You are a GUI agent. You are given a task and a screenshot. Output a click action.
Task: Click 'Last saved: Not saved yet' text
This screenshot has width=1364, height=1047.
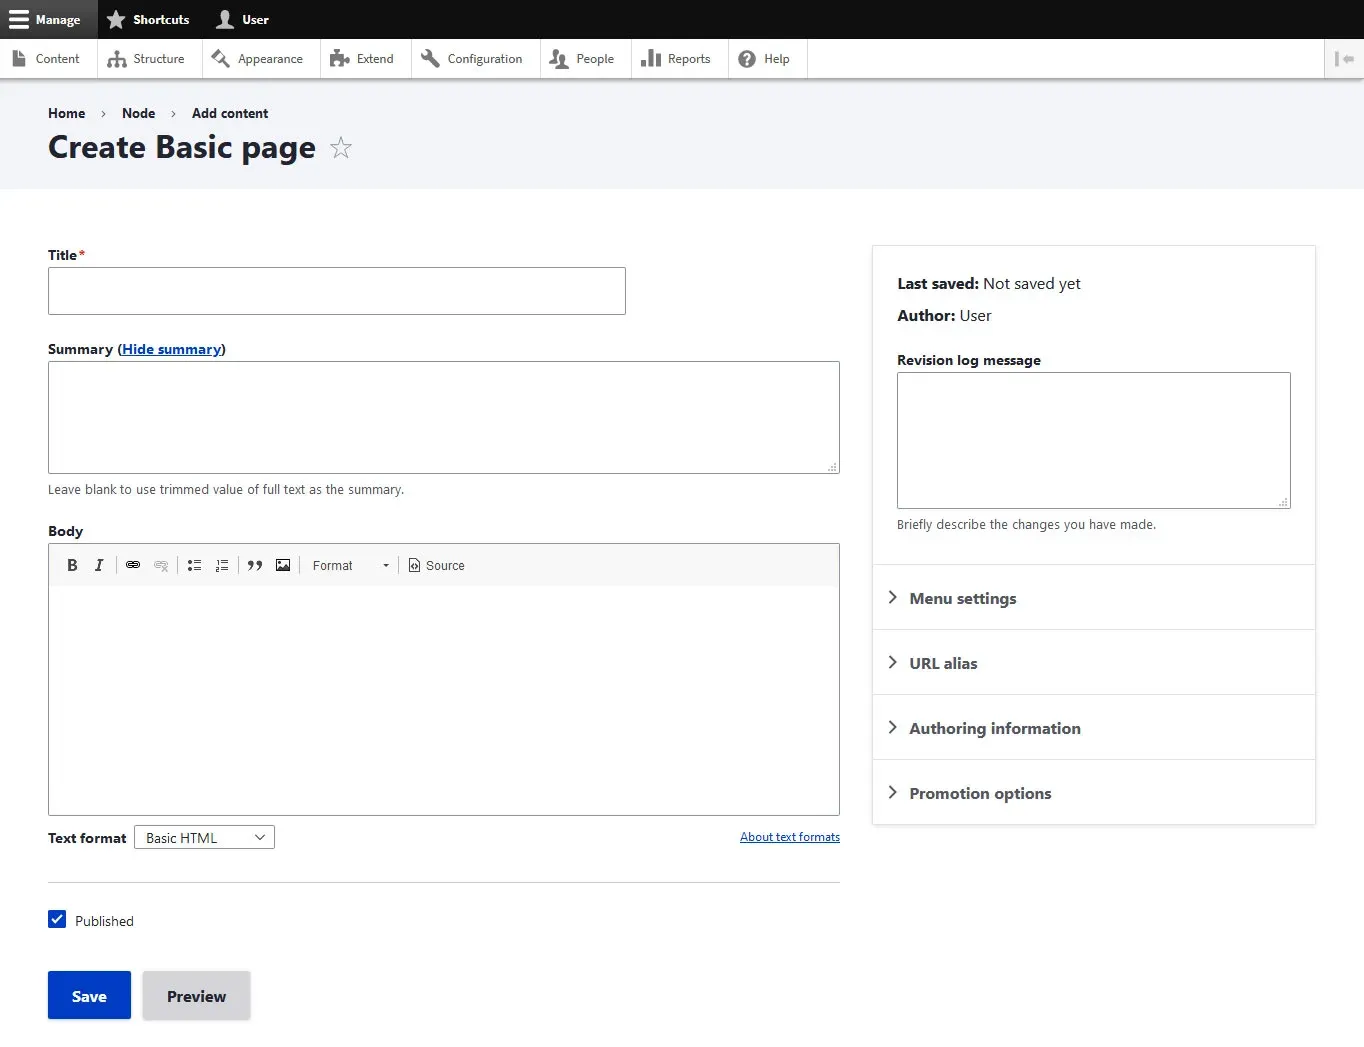pyautogui.click(x=989, y=284)
